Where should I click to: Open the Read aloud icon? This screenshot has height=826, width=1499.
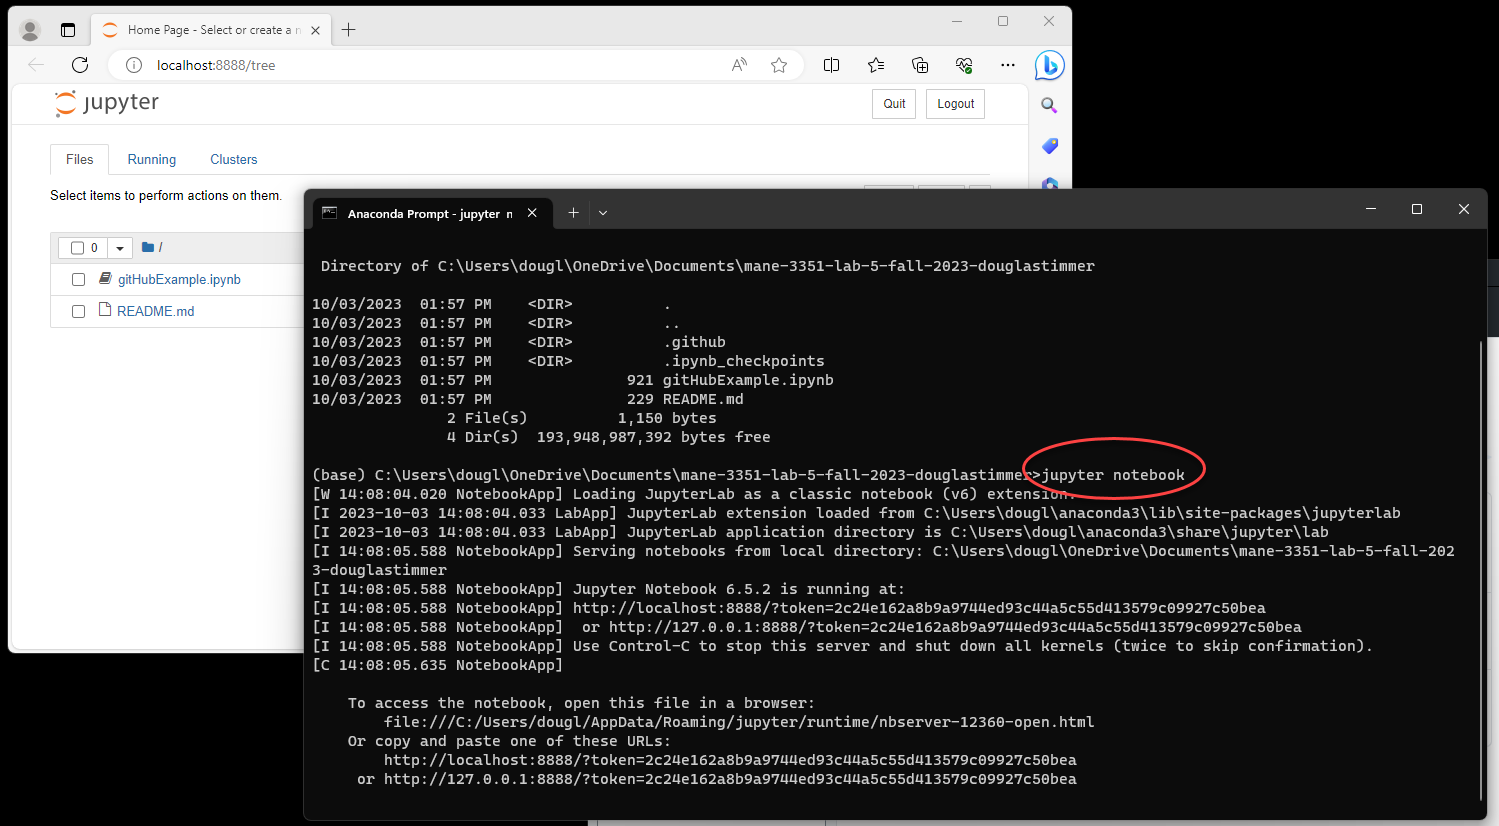(x=739, y=65)
